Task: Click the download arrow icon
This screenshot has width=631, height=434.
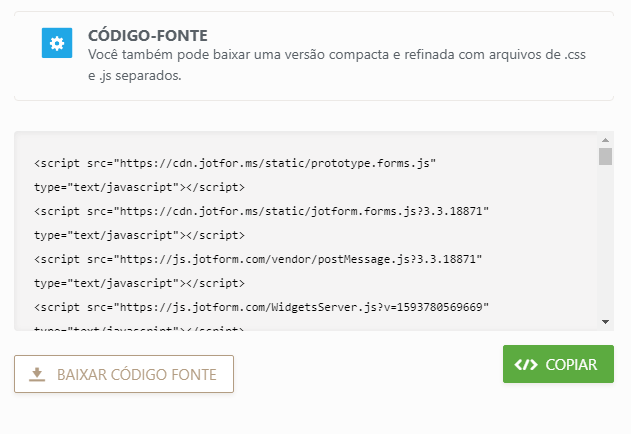Action: point(37,374)
